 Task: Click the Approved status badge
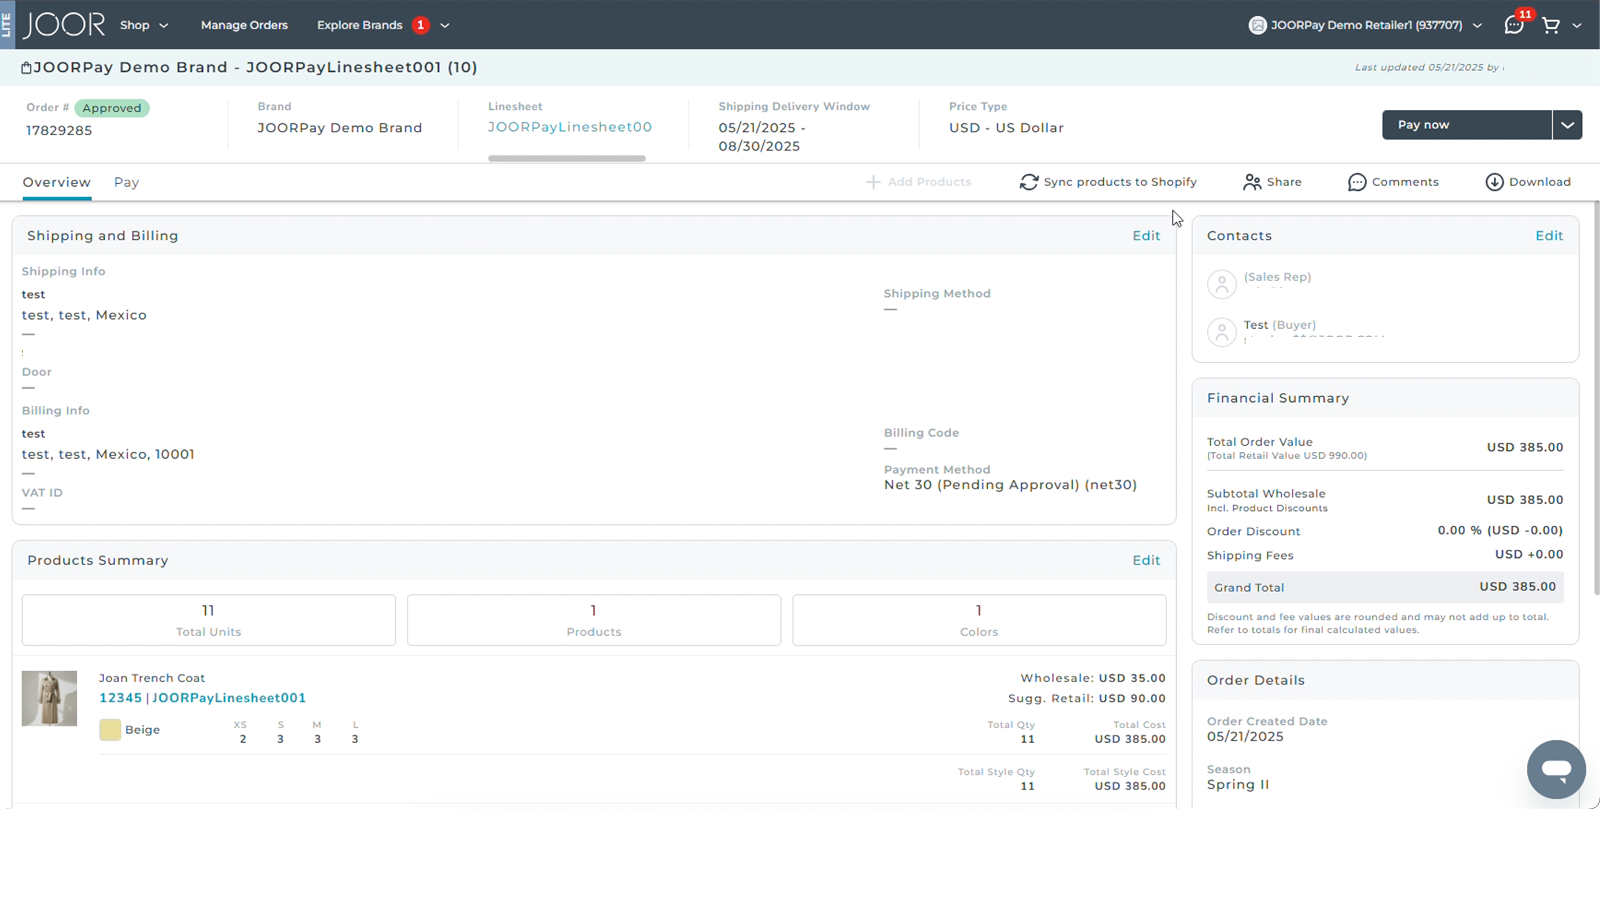point(112,108)
